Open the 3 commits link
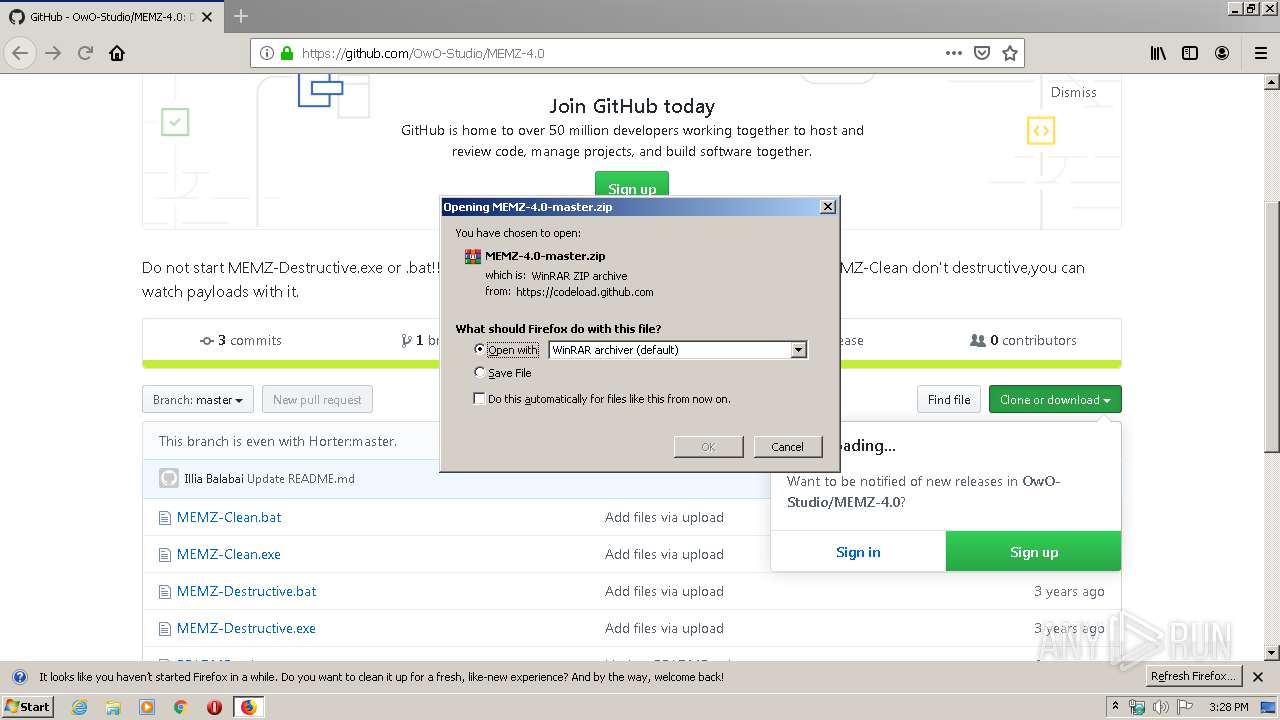This screenshot has height=720, width=1280. 240,341
